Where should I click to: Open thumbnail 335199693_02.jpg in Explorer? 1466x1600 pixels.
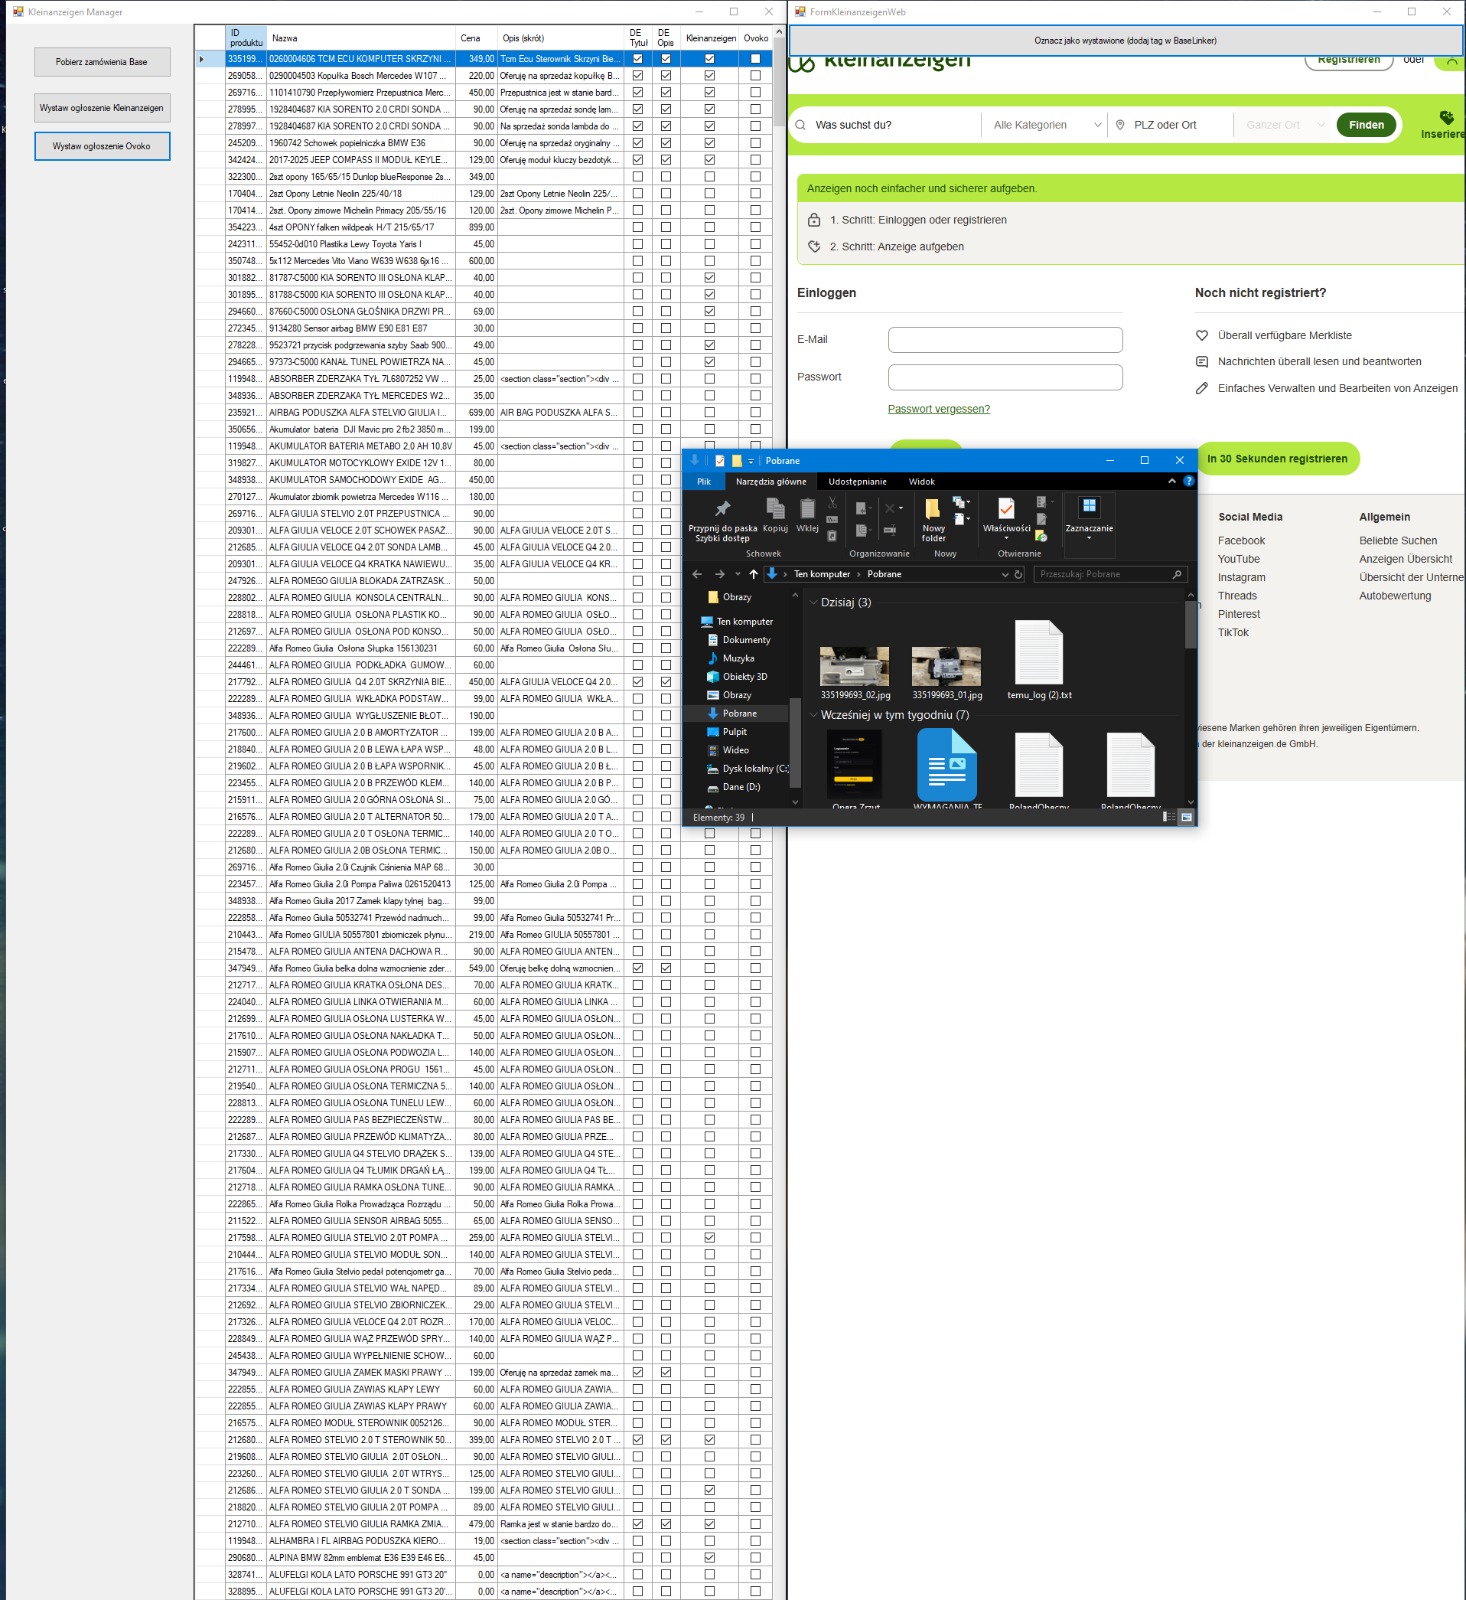point(855,667)
